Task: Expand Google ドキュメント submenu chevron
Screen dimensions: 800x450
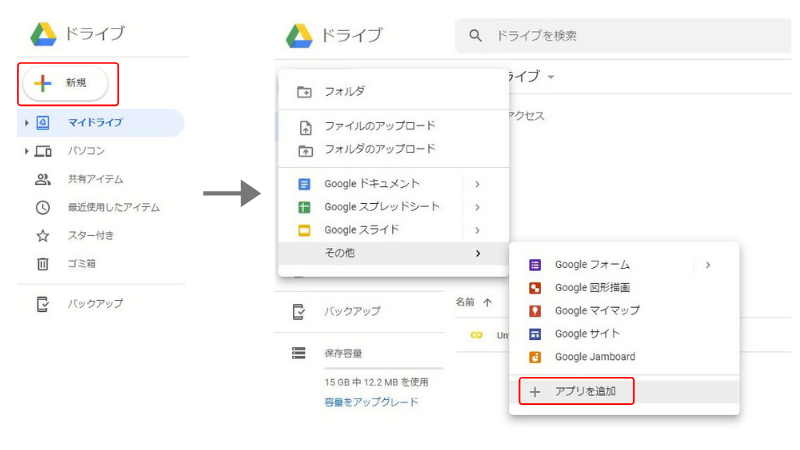Action: pos(477,184)
